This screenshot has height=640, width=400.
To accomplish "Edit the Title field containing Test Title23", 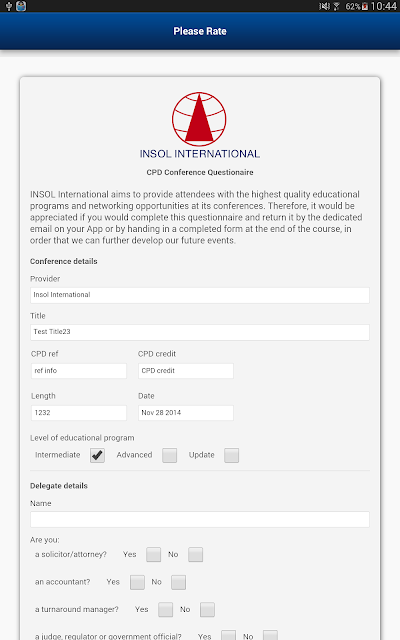I will pyautogui.click(x=200, y=332).
